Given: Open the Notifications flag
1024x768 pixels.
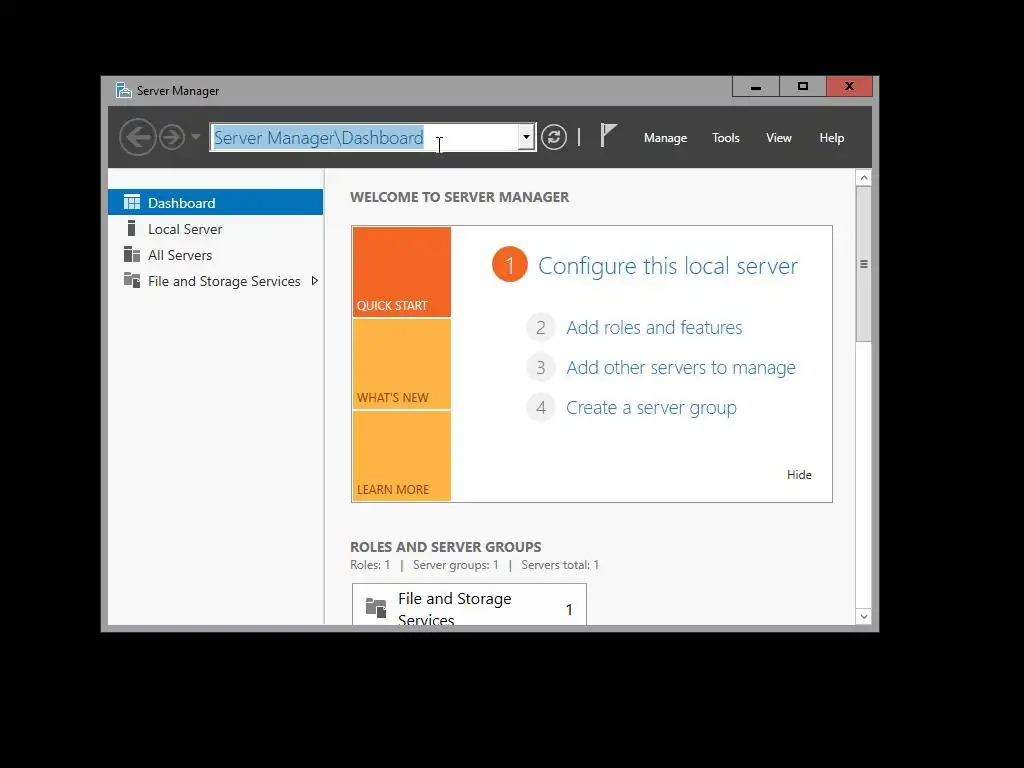Looking at the screenshot, I should click(x=608, y=136).
